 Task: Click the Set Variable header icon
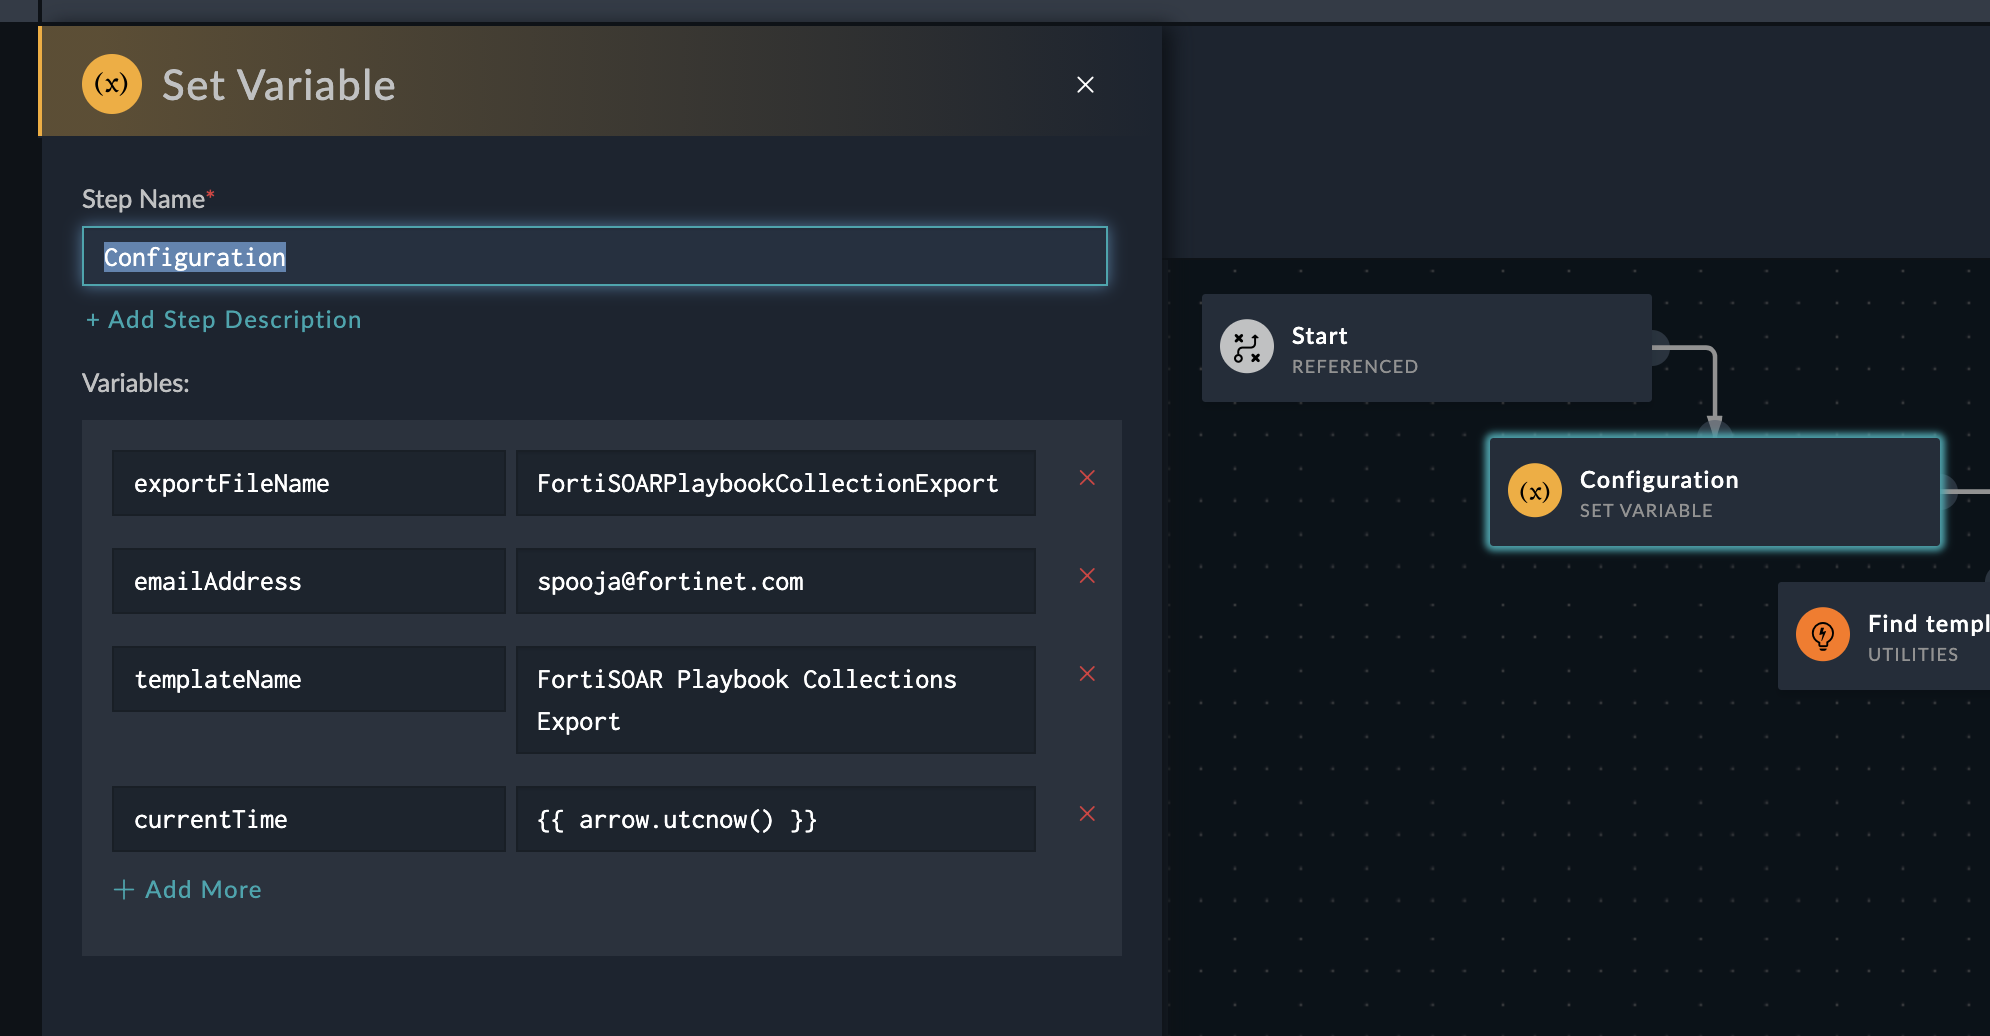111,84
